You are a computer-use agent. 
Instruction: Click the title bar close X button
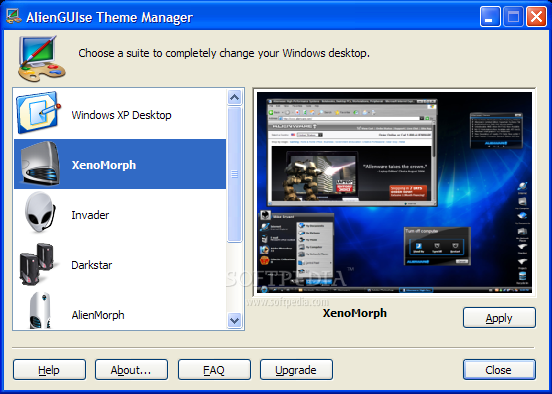(536, 17)
